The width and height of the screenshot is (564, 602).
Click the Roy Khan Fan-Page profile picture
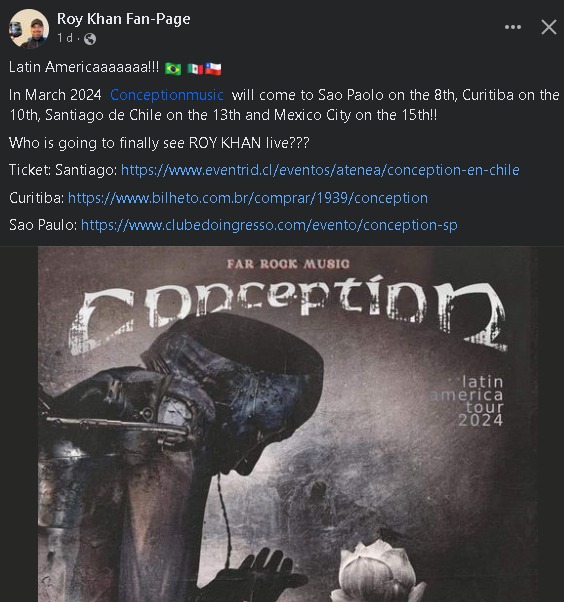point(29,29)
